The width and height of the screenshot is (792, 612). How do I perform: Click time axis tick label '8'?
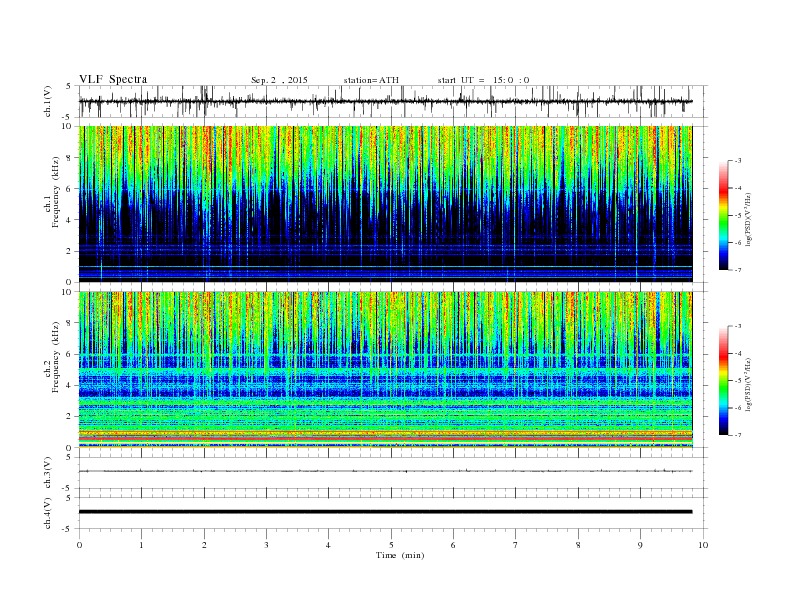coord(578,545)
